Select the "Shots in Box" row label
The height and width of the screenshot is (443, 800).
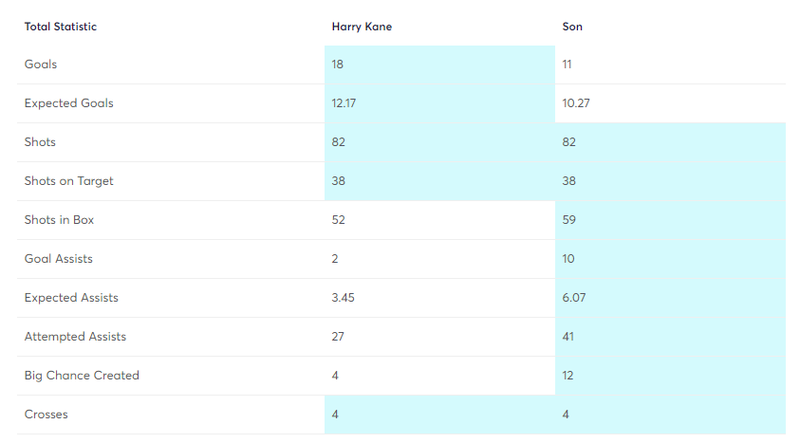tap(59, 220)
